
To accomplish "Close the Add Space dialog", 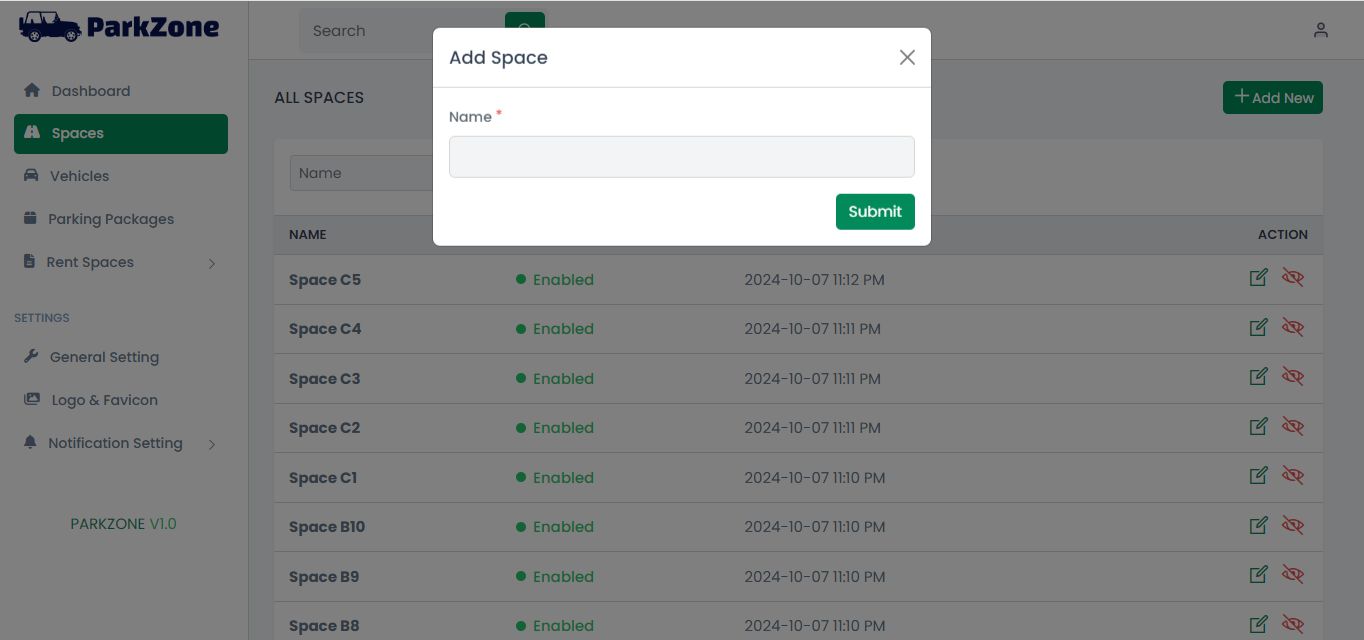I will tap(907, 57).
